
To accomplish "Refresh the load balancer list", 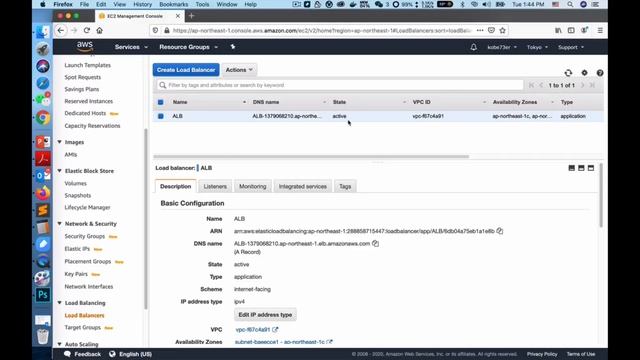I will click(x=568, y=73).
